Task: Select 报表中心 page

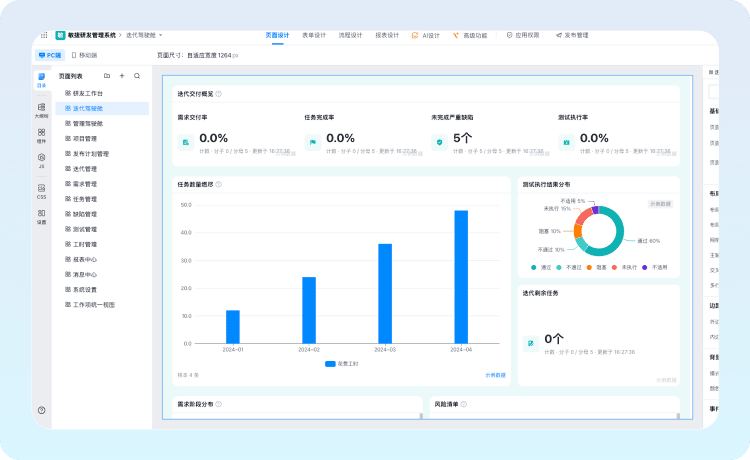Action: click(x=102, y=260)
